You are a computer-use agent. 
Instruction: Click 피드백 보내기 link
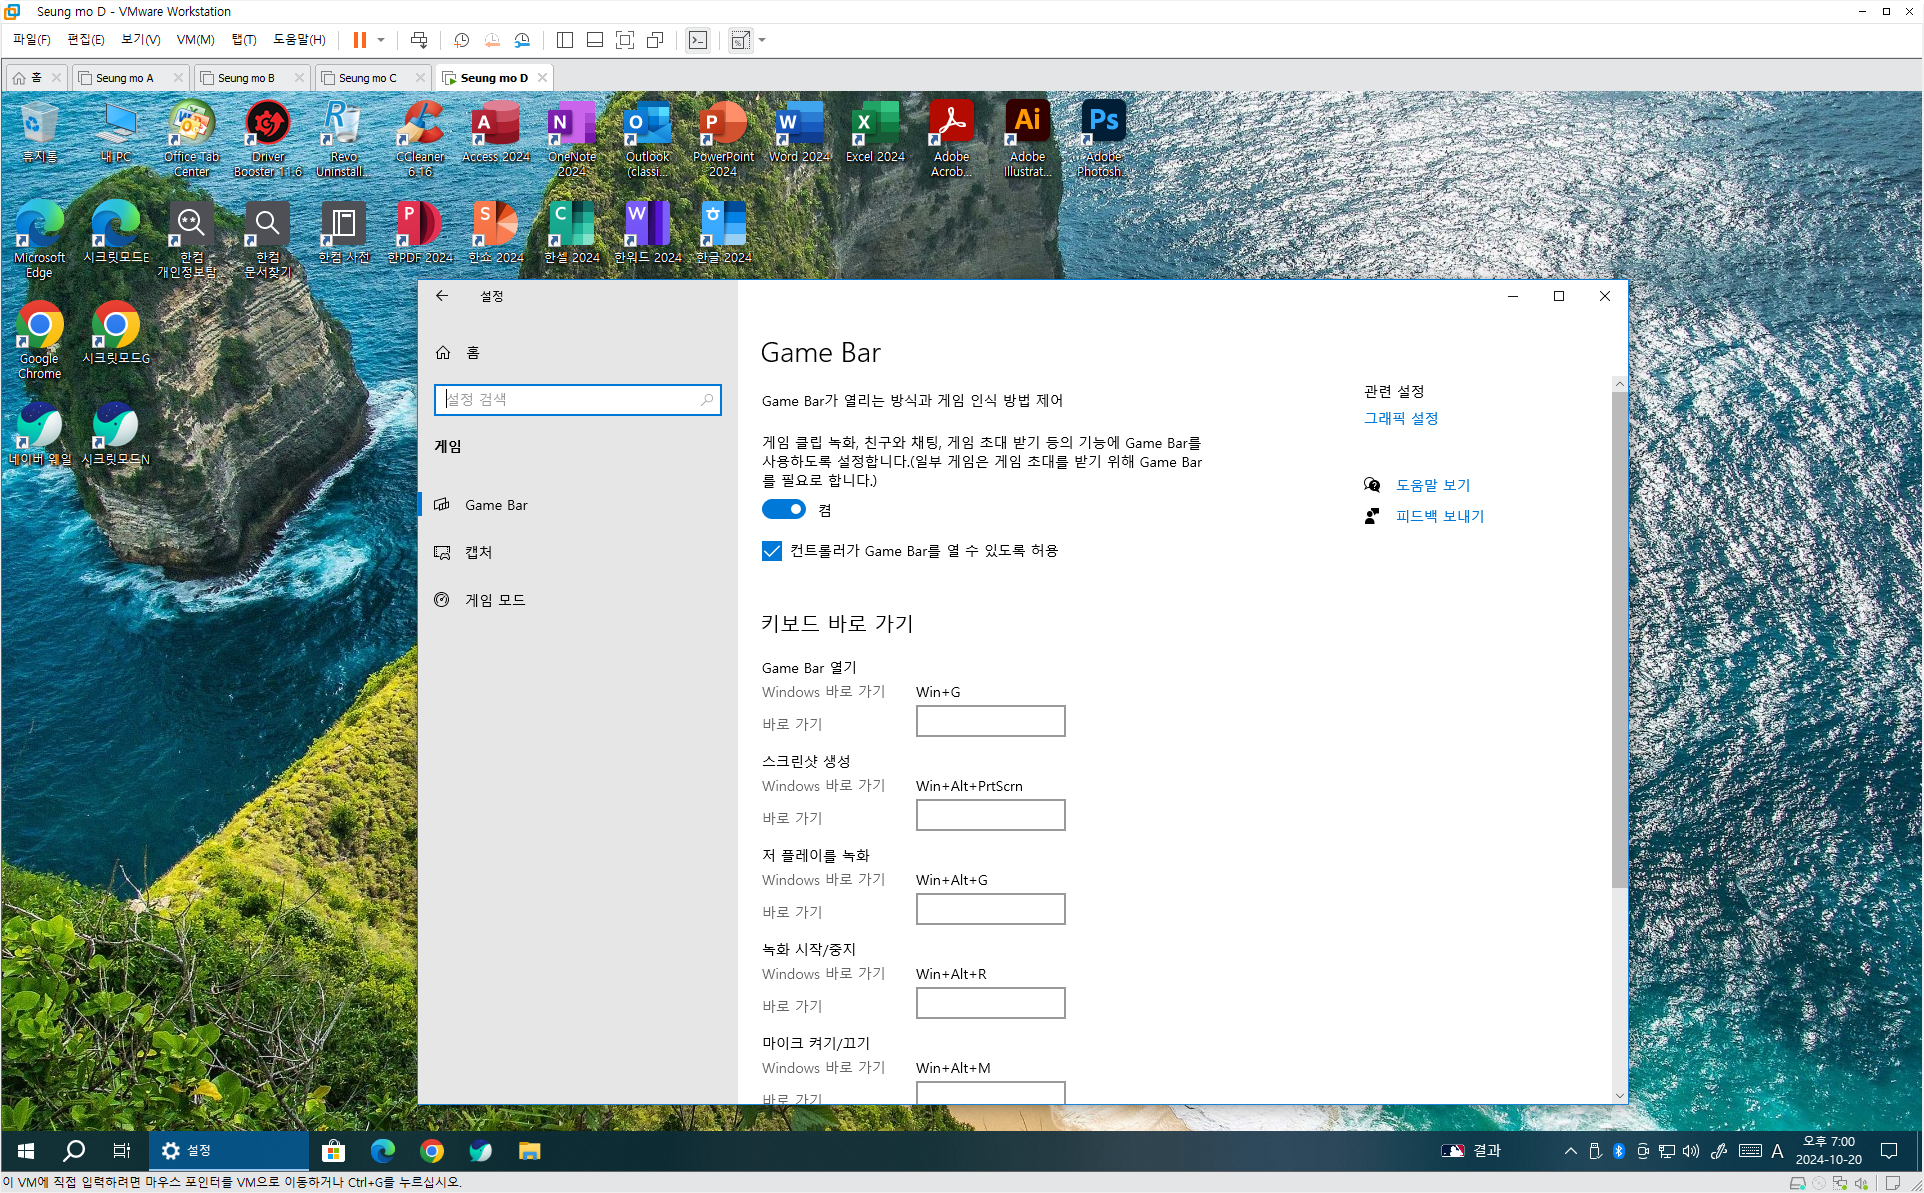click(1440, 516)
